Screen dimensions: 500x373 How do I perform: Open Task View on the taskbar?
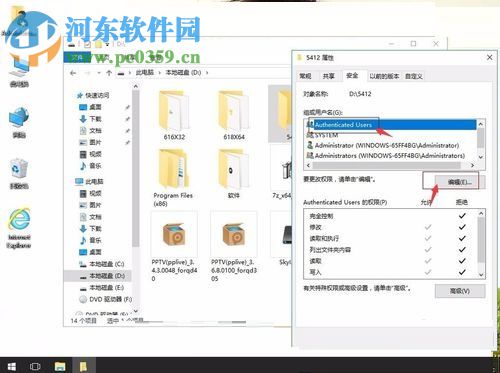coord(35,366)
